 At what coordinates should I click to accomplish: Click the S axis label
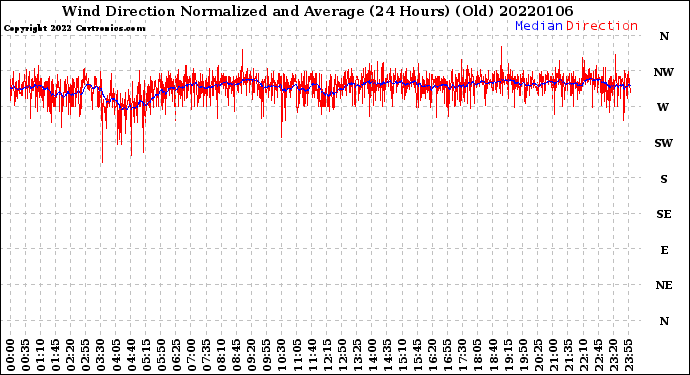pos(664,179)
